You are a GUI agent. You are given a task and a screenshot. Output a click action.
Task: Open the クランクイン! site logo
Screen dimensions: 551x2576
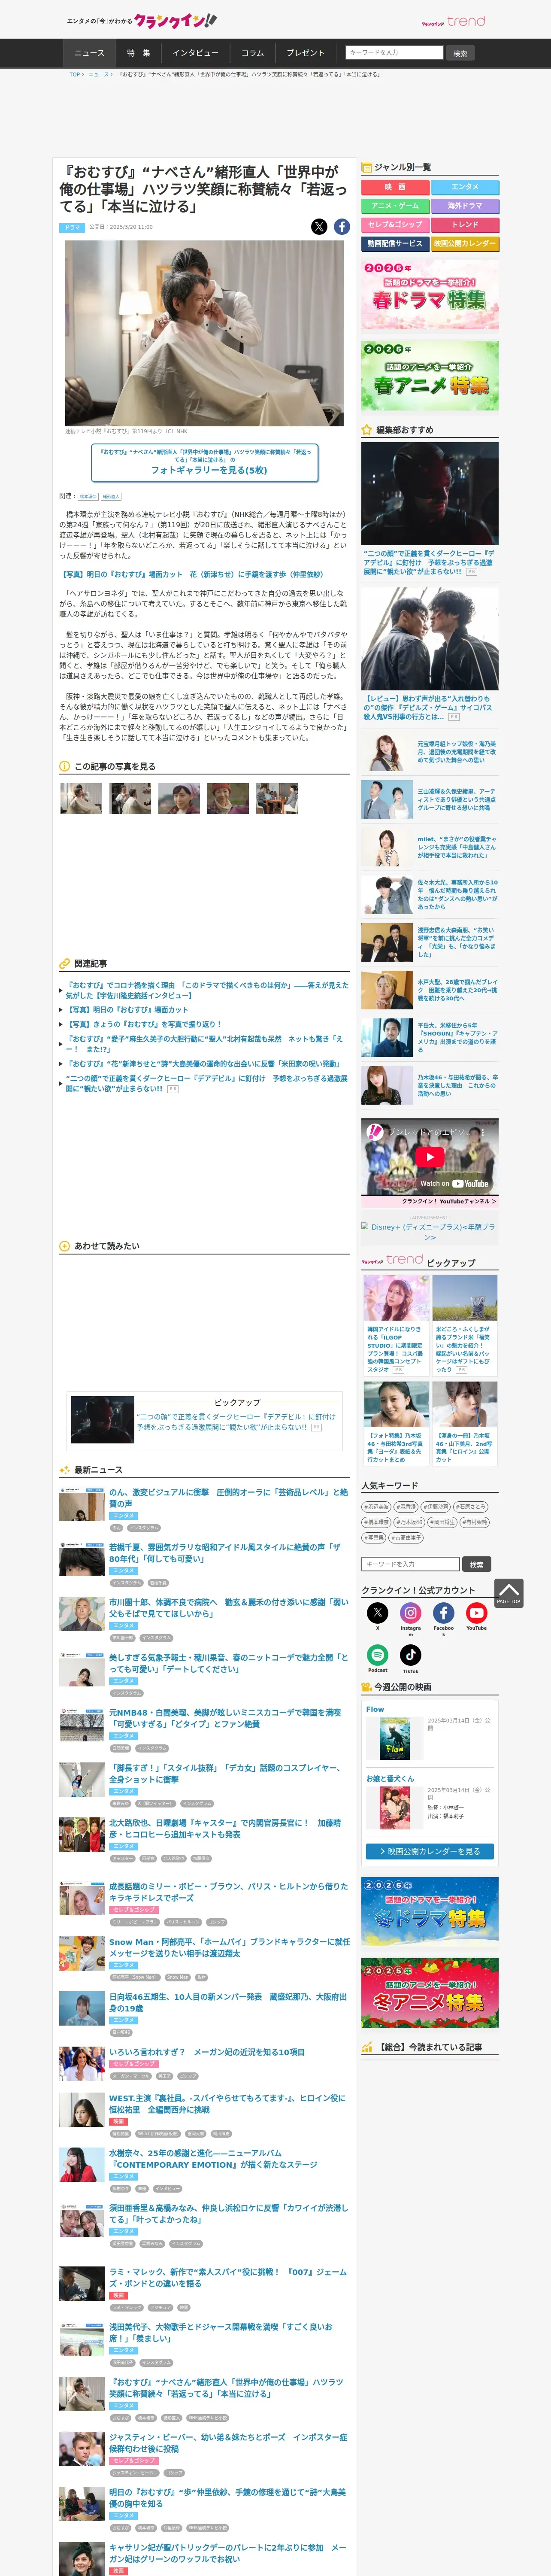(x=142, y=20)
